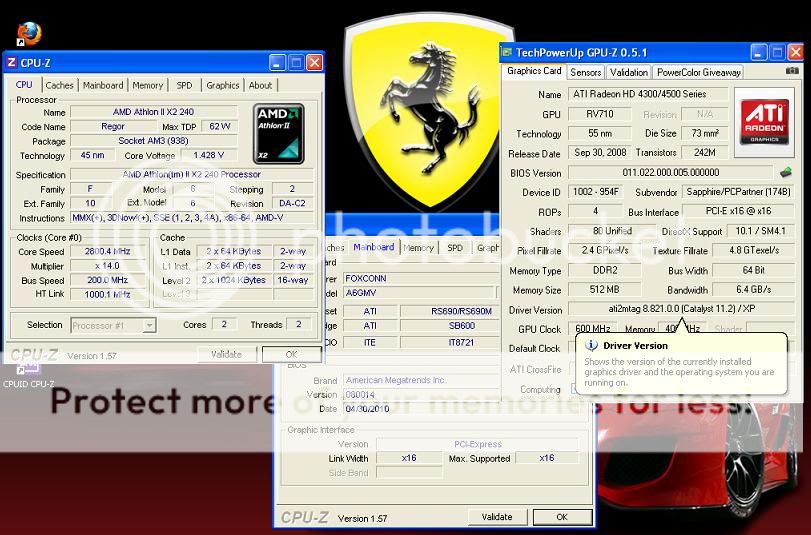Click the southbridge value SB600

[x=449, y=326]
